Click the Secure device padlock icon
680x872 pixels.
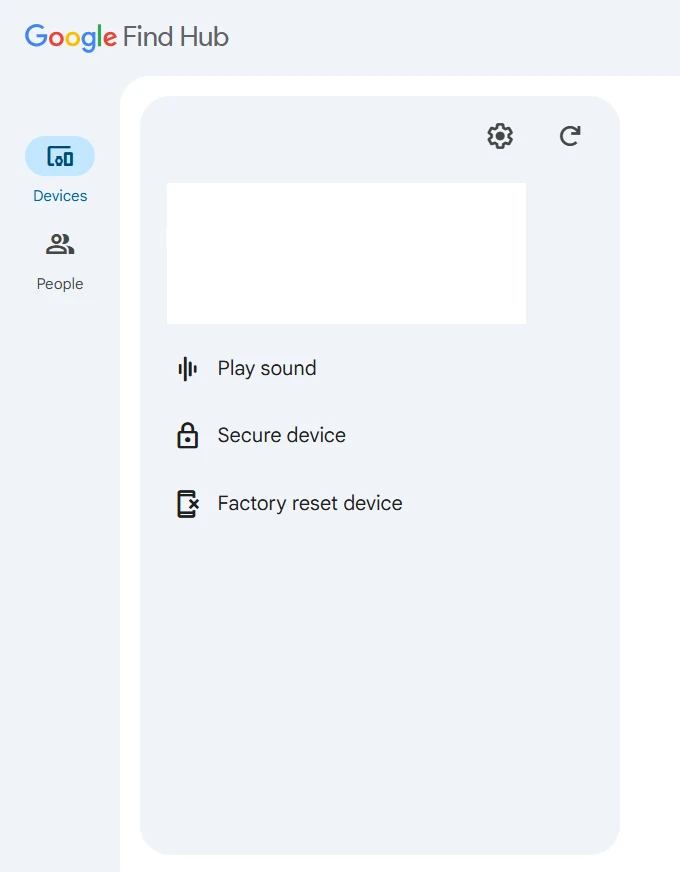(x=187, y=436)
